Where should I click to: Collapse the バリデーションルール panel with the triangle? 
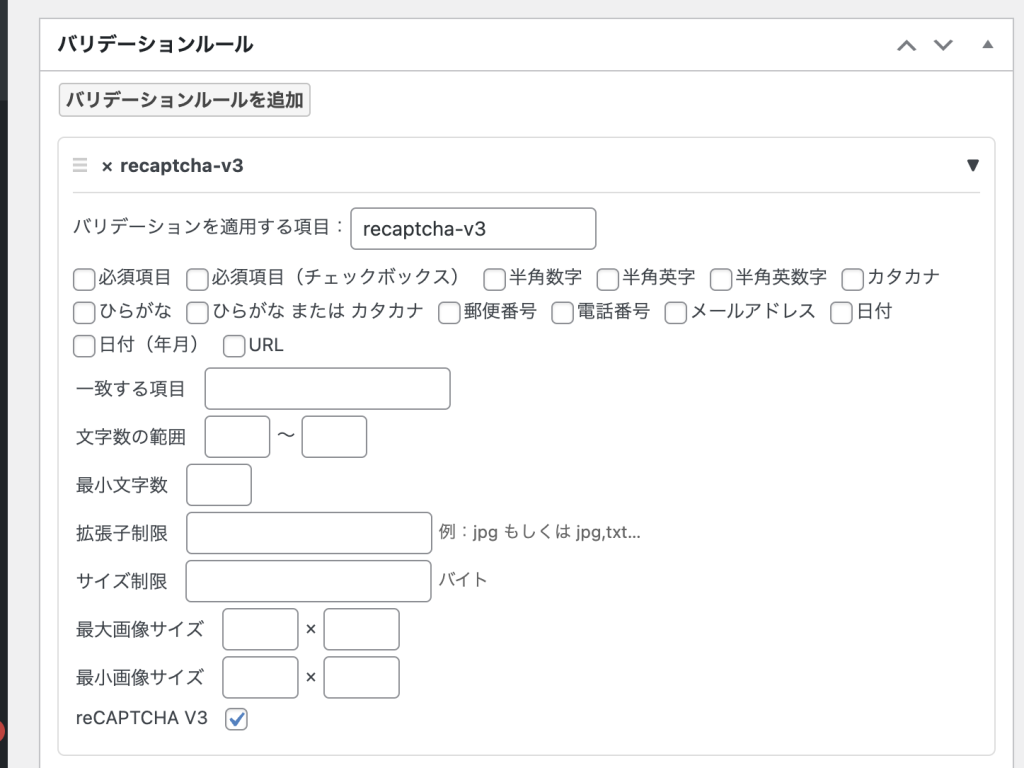[x=987, y=44]
